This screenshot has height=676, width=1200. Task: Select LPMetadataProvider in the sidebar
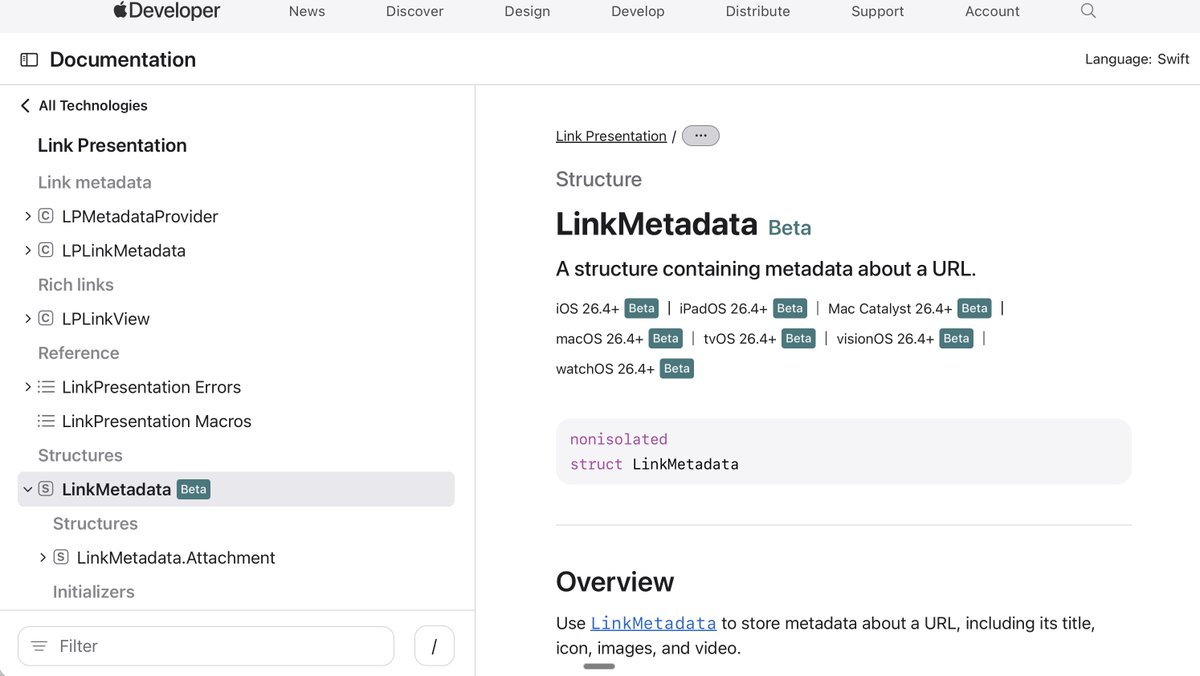(140, 216)
